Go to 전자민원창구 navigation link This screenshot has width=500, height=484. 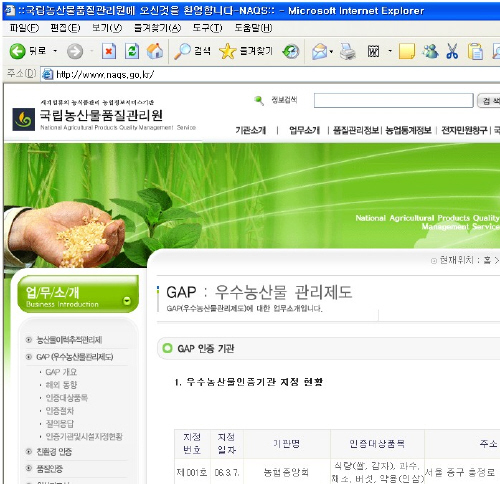(464, 130)
